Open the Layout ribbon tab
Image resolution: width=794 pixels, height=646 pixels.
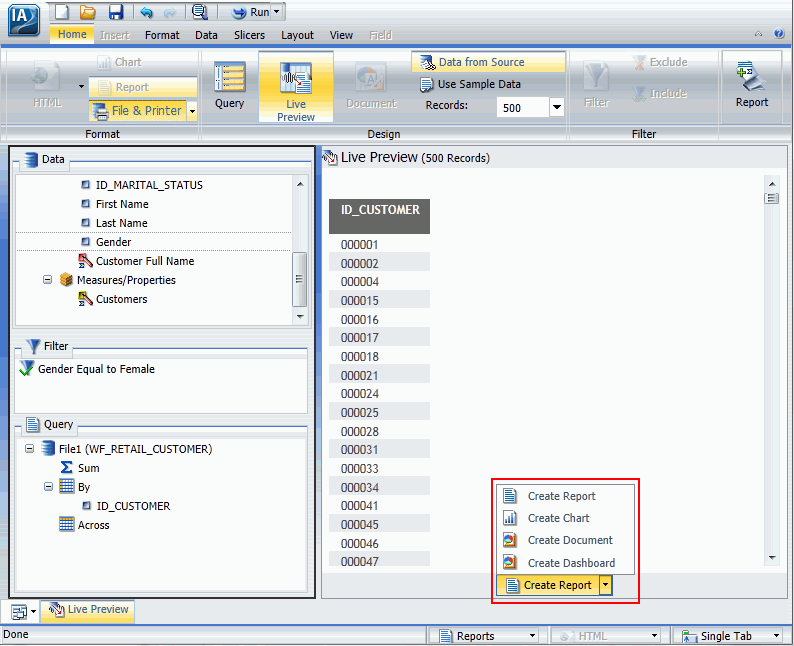click(297, 35)
